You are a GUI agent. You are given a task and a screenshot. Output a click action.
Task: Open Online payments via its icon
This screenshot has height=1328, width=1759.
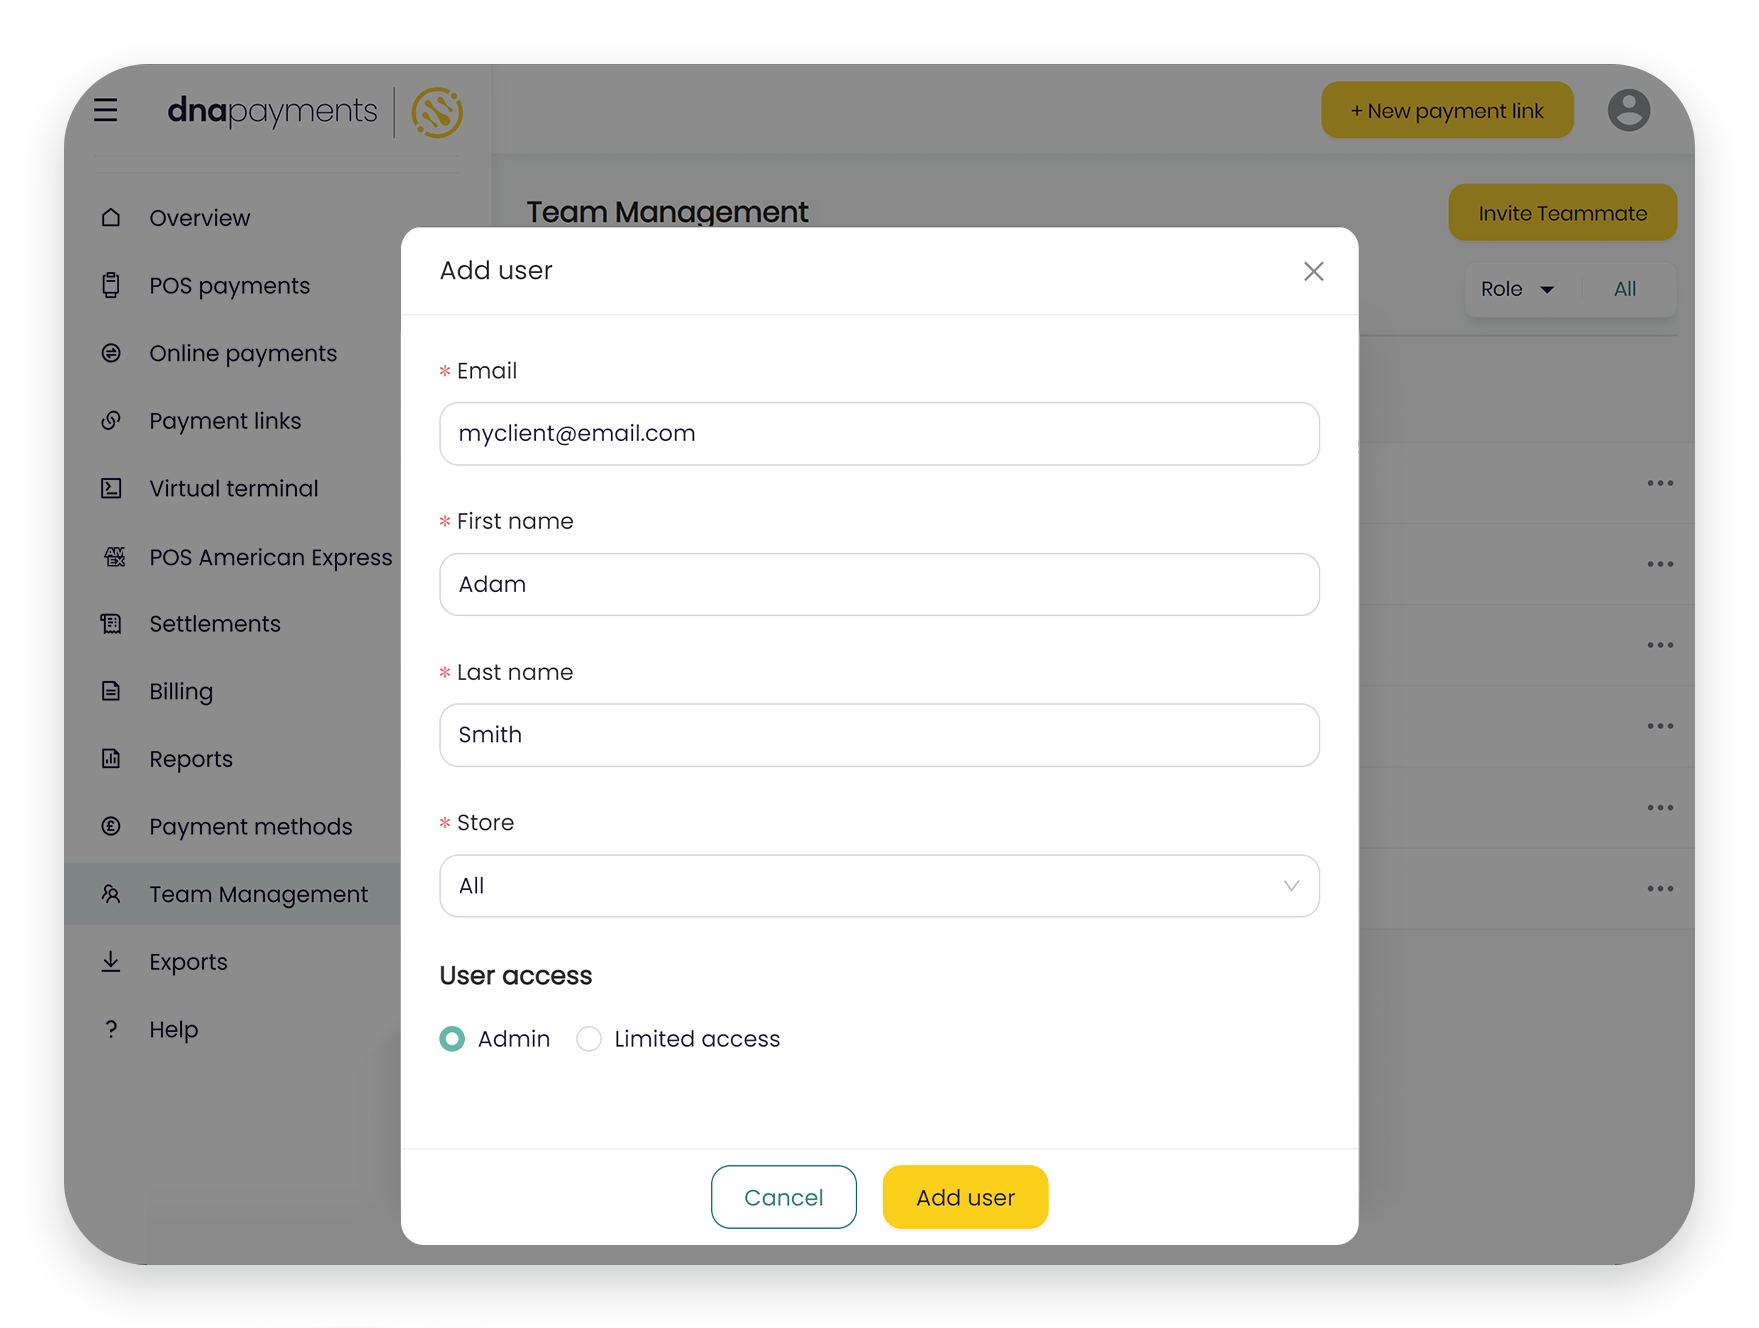[x=111, y=353]
